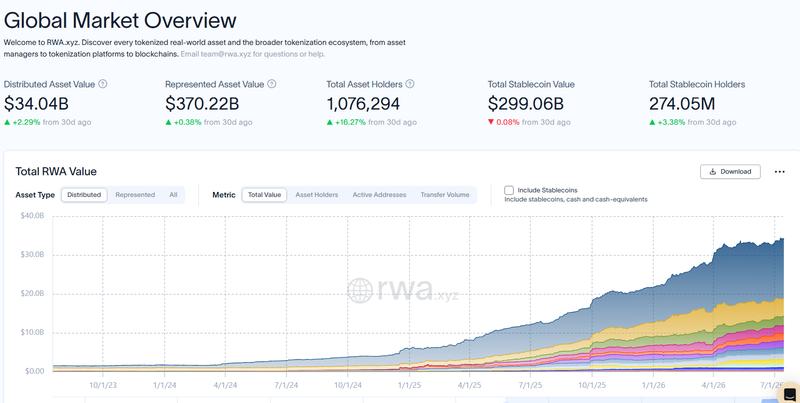Image resolution: width=800 pixels, height=403 pixels.
Task: Select the Total Value metric
Action: pyautogui.click(x=264, y=195)
